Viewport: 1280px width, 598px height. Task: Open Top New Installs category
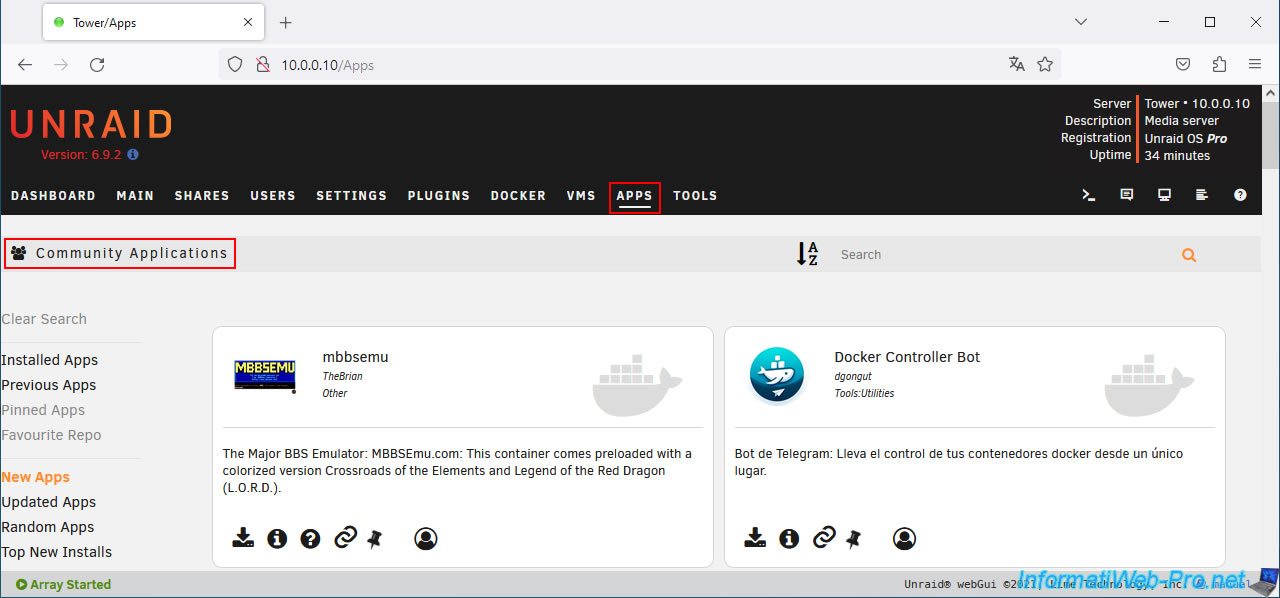[x=57, y=552]
